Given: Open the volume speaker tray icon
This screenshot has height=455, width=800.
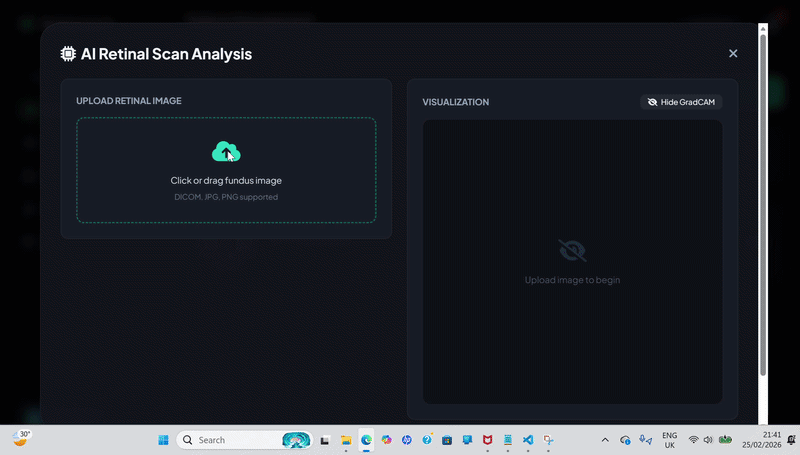Looking at the screenshot, I should 708,440.
